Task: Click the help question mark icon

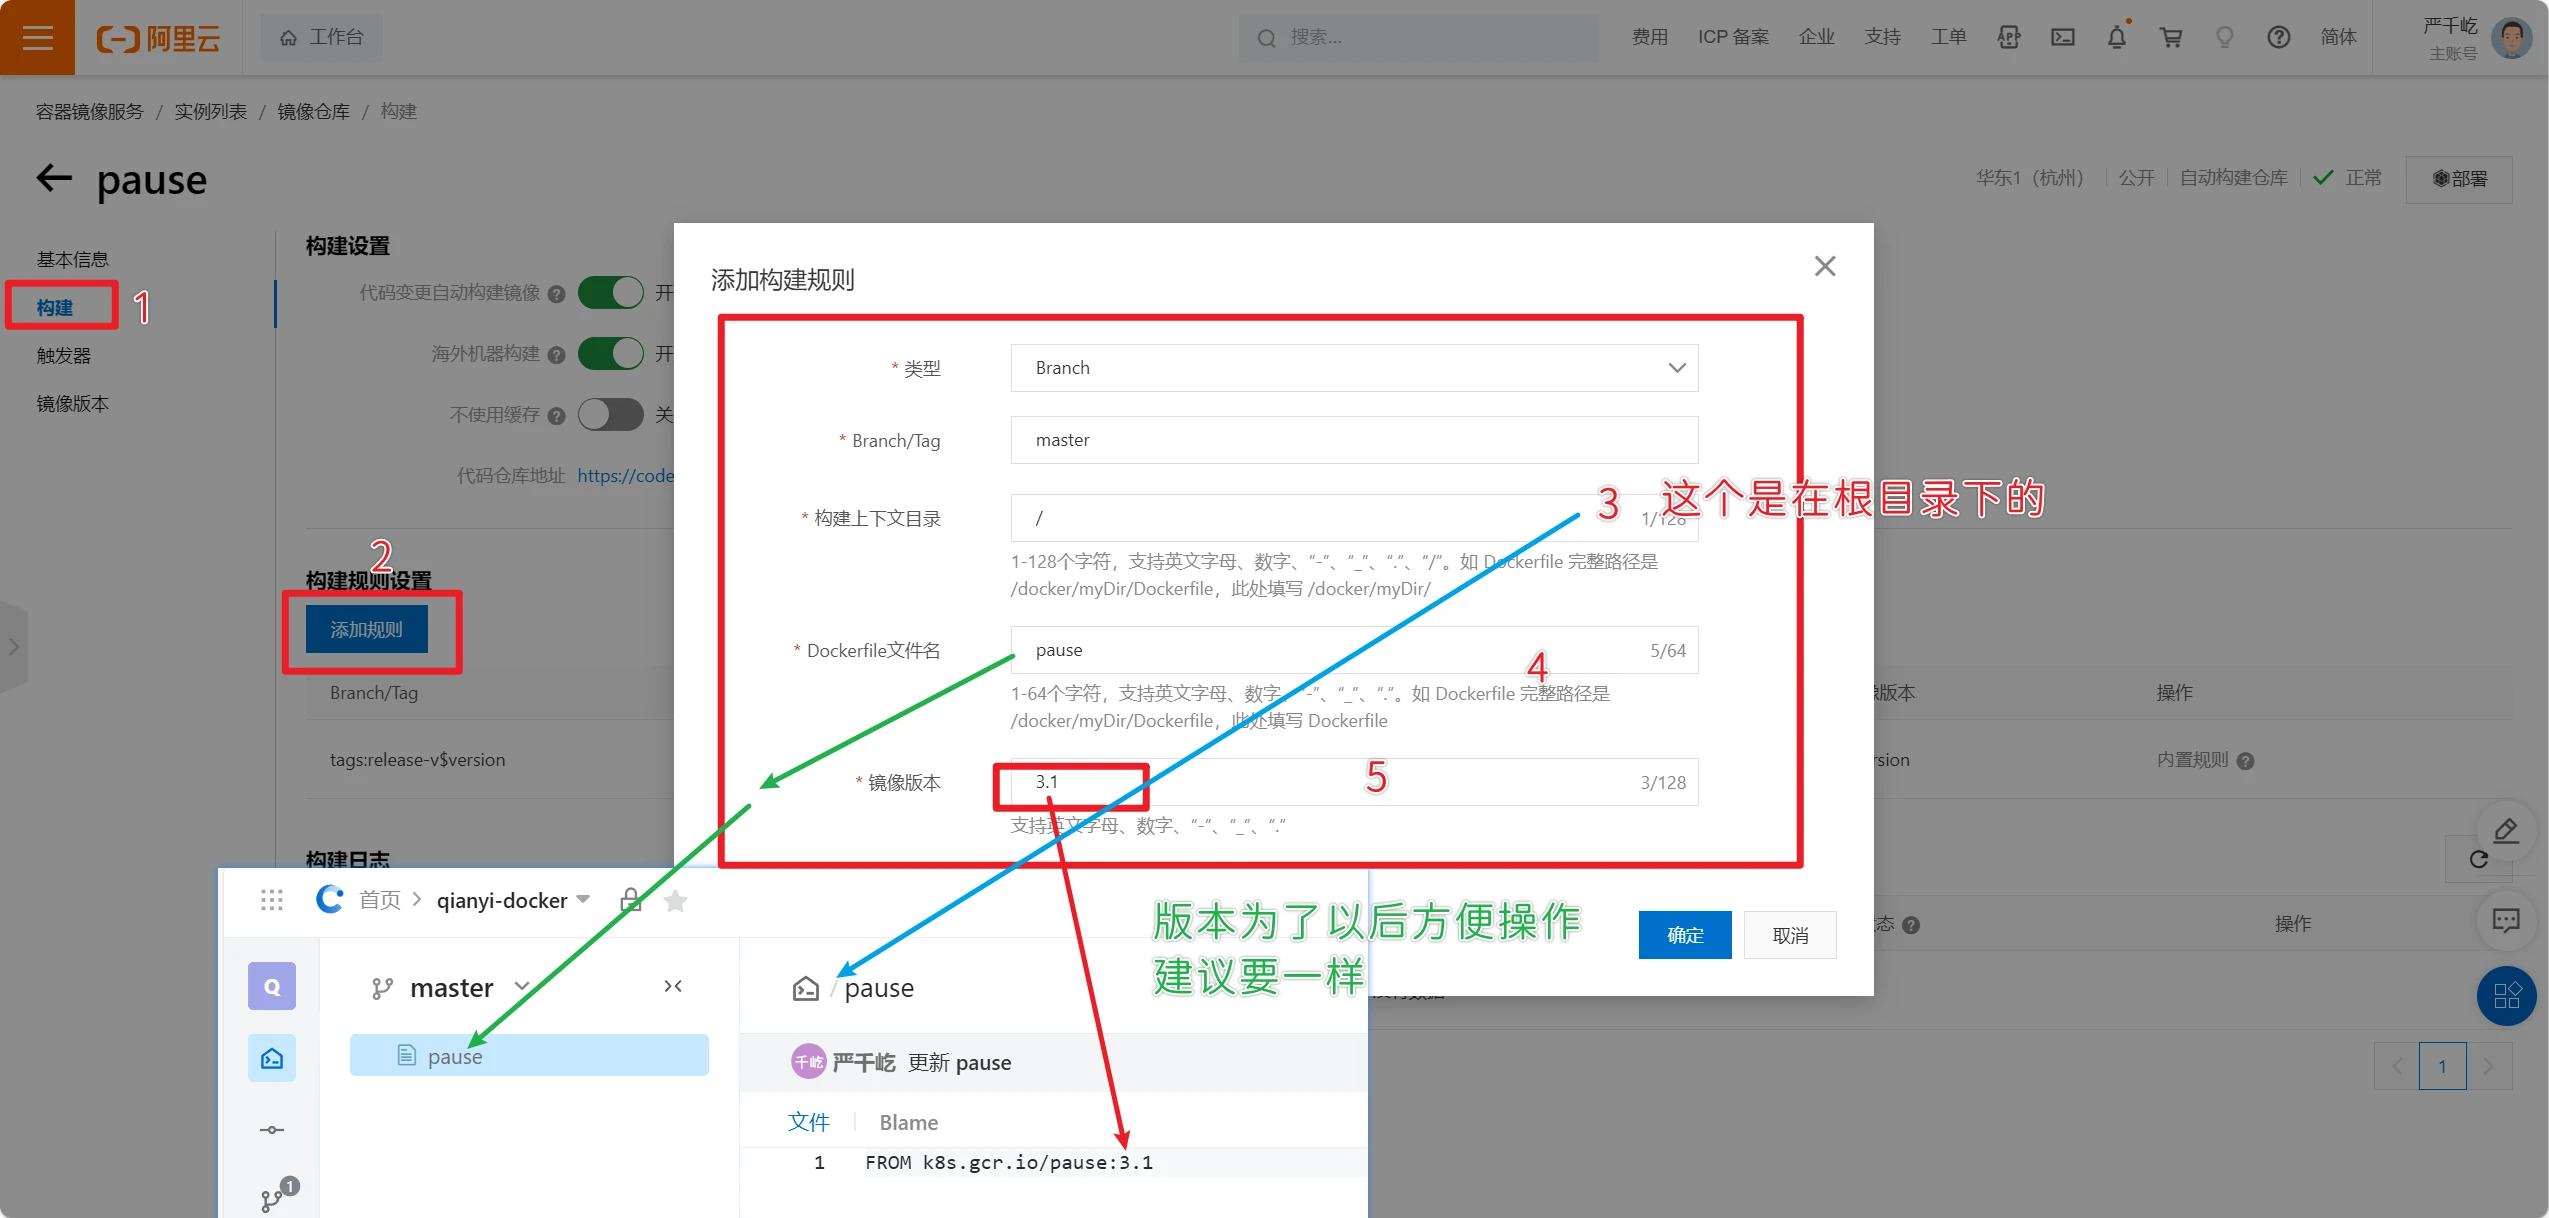Action: [2278, 37]
